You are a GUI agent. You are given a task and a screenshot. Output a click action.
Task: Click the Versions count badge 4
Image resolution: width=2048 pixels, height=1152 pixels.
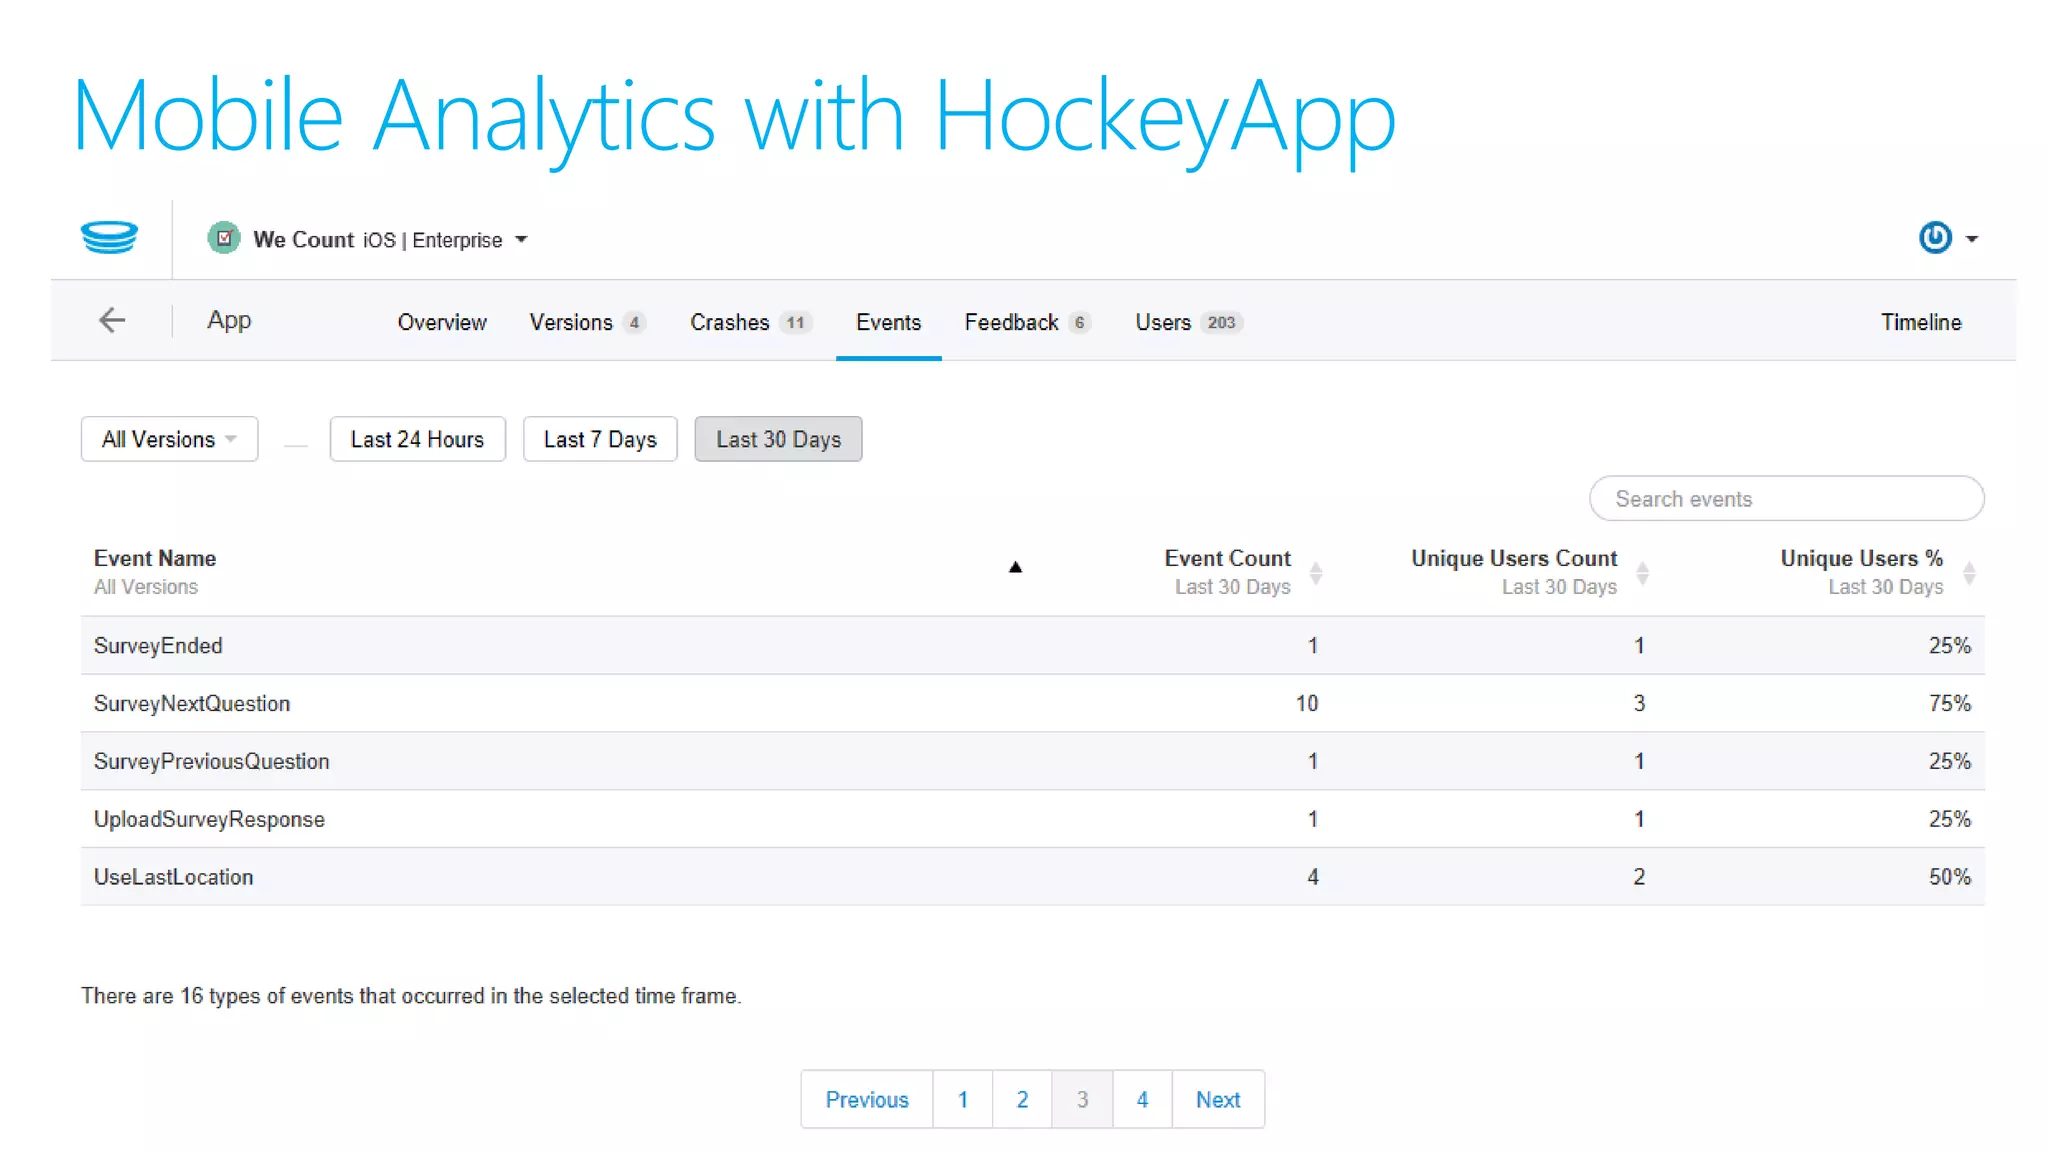tap(634, 322)
